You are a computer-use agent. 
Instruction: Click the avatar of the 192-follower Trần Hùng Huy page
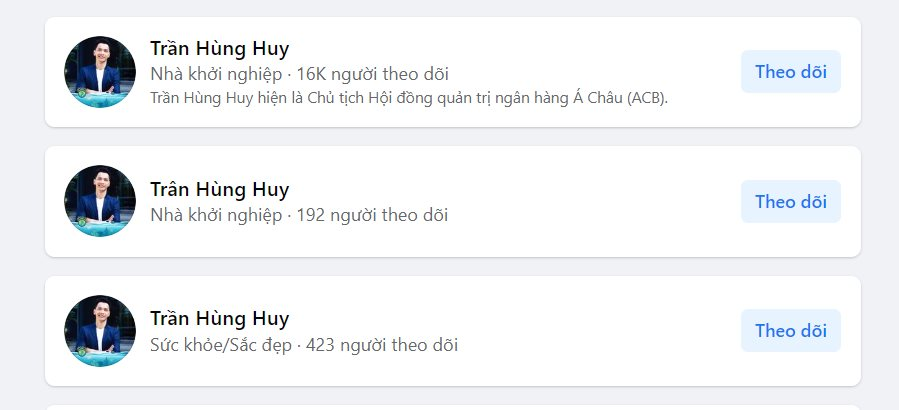point(100,201)
